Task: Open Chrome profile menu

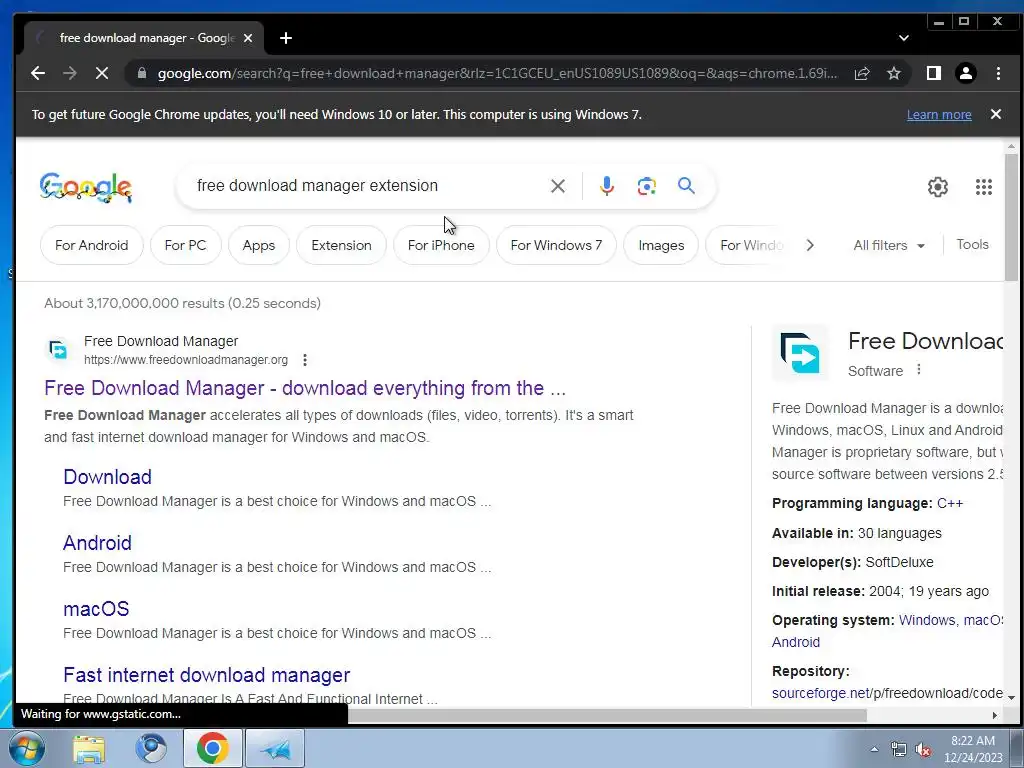Action: click(x=966, y=73)
